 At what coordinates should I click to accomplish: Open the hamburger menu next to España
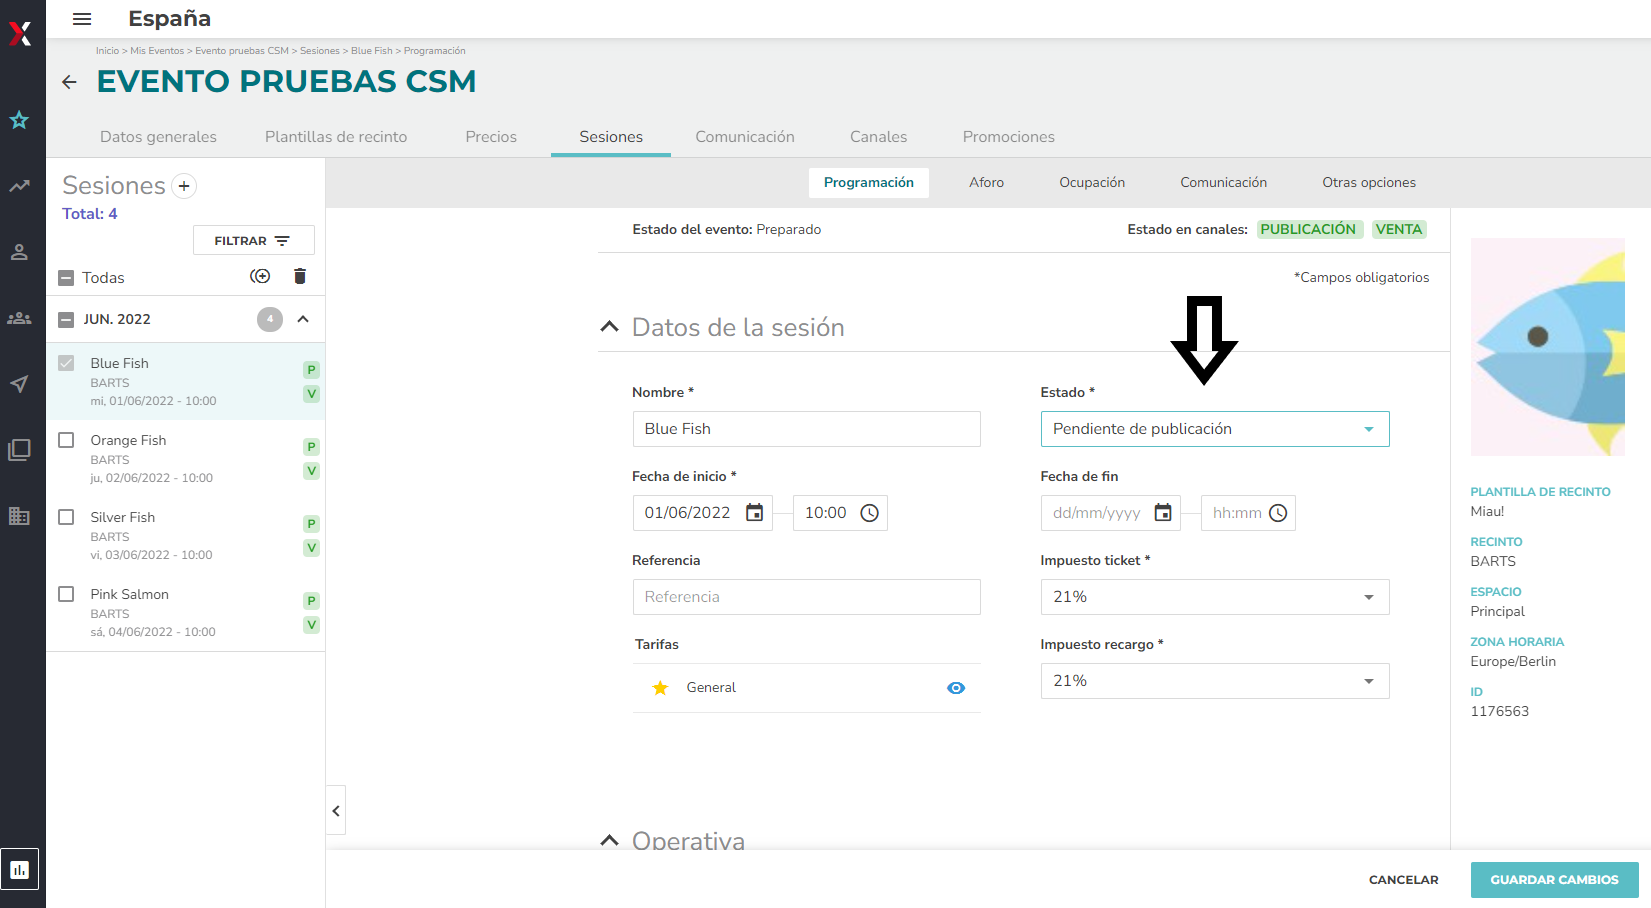82,19
